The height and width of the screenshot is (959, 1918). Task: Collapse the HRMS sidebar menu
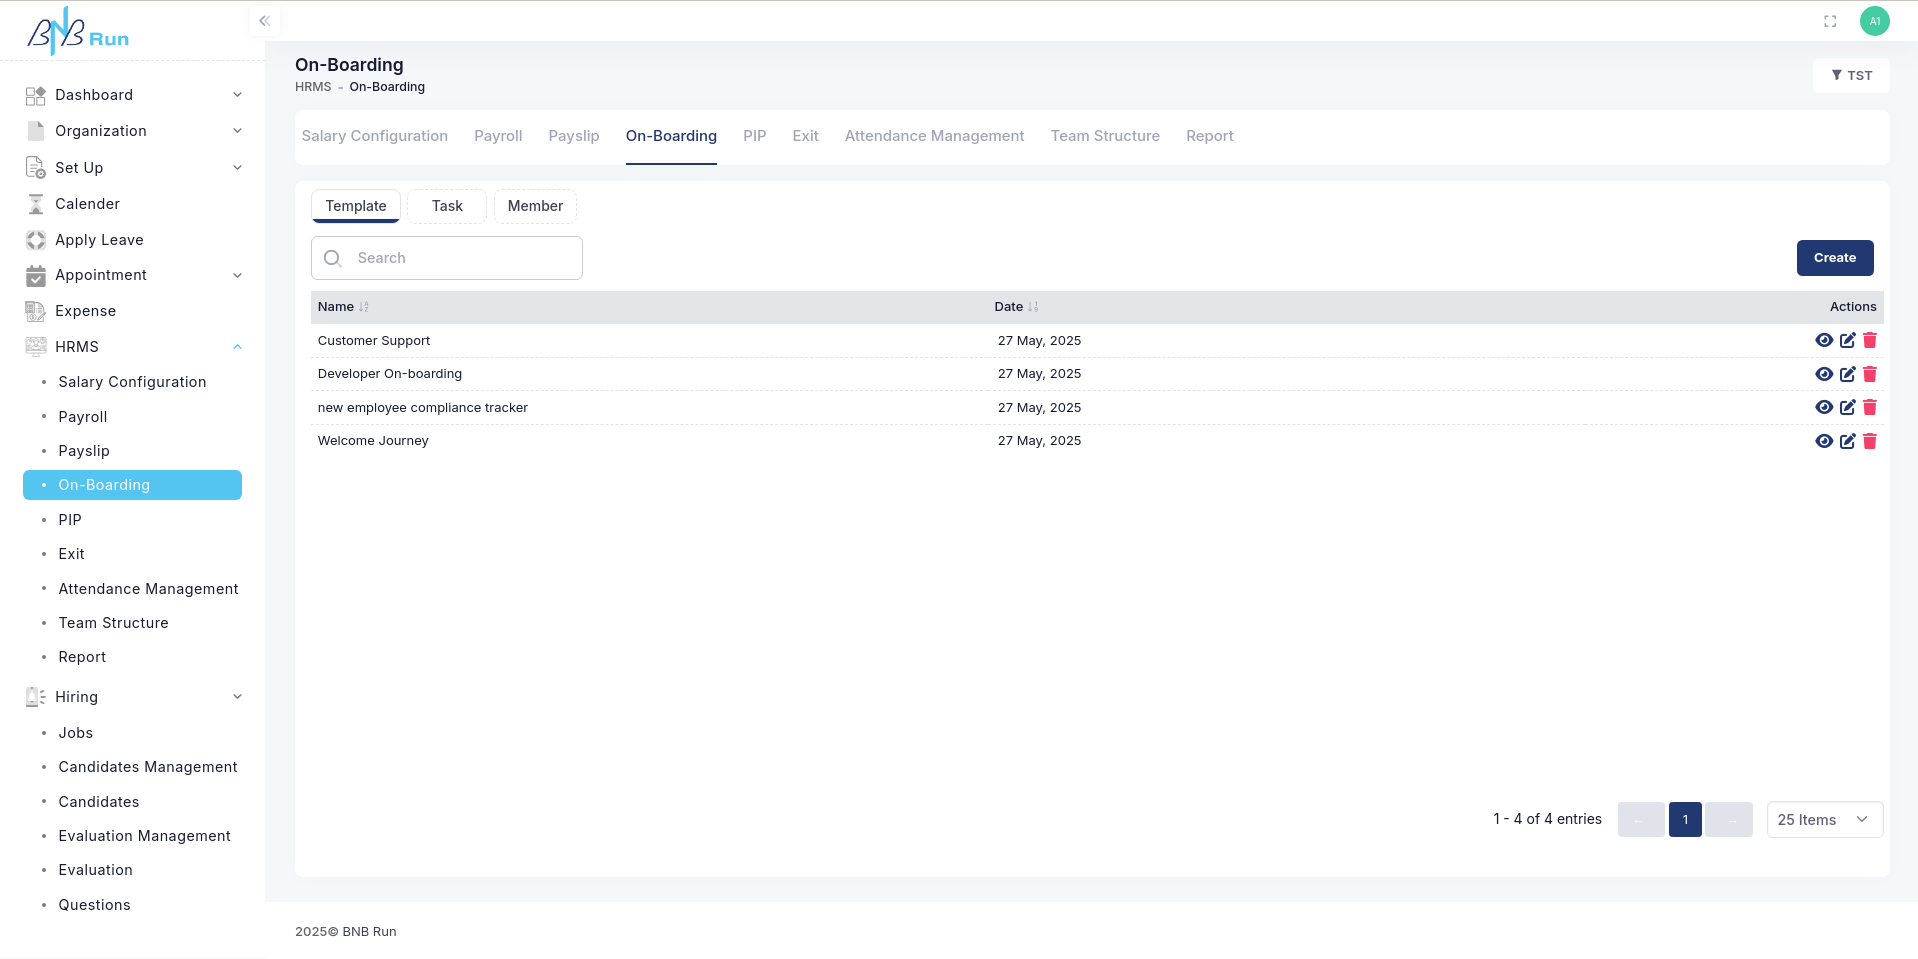[x=237, y=347]
